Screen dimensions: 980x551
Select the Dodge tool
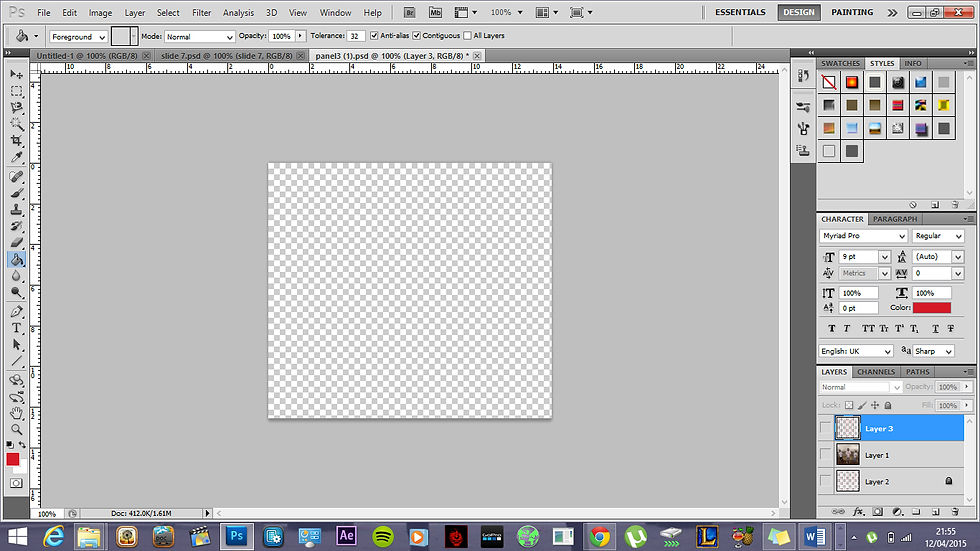click(16, 292)
